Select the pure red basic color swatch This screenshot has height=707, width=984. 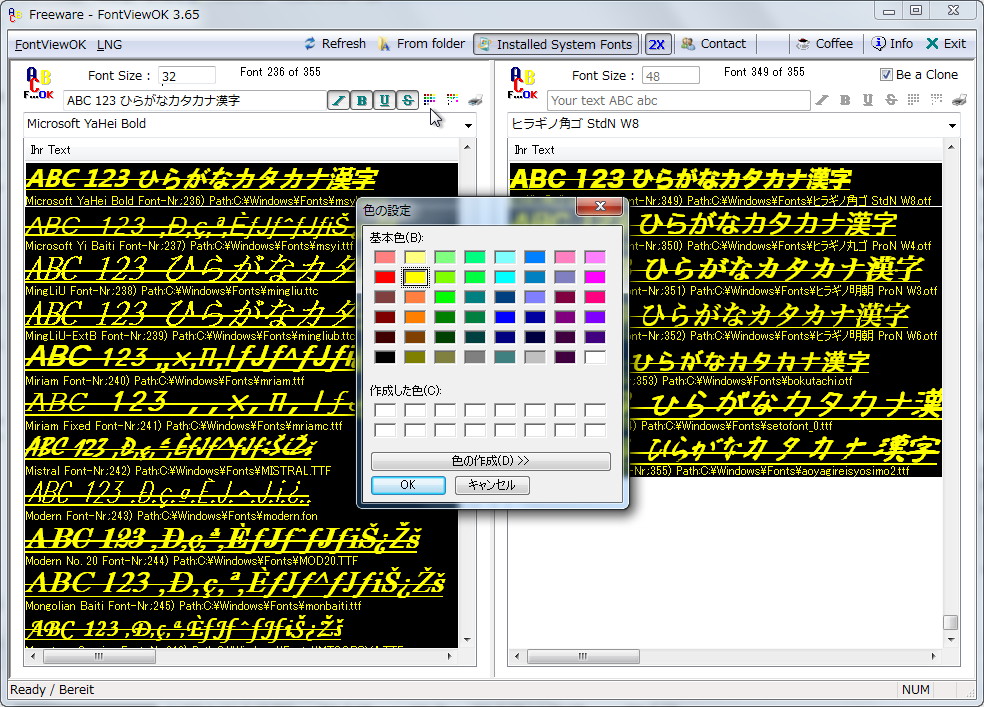(385, 277)
